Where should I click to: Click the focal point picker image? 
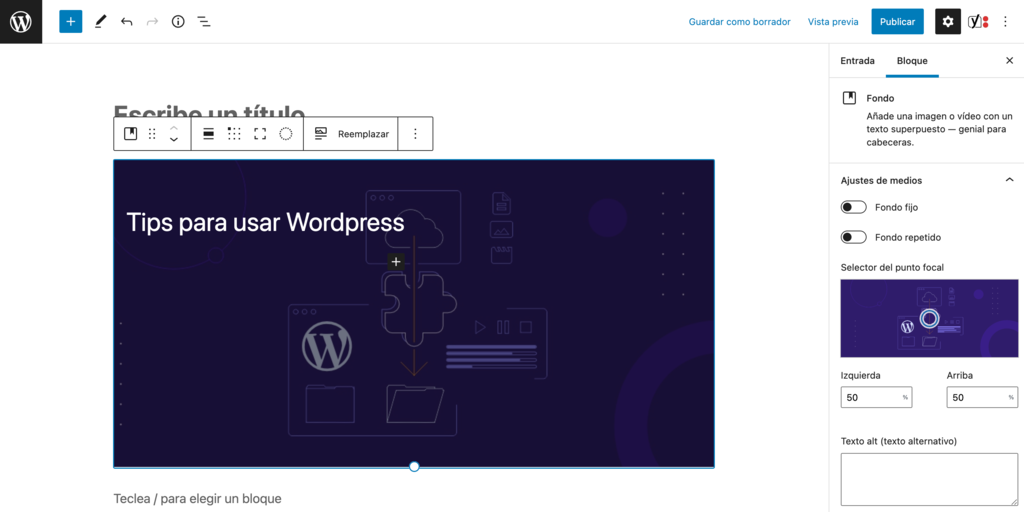[x=929, y=318]
